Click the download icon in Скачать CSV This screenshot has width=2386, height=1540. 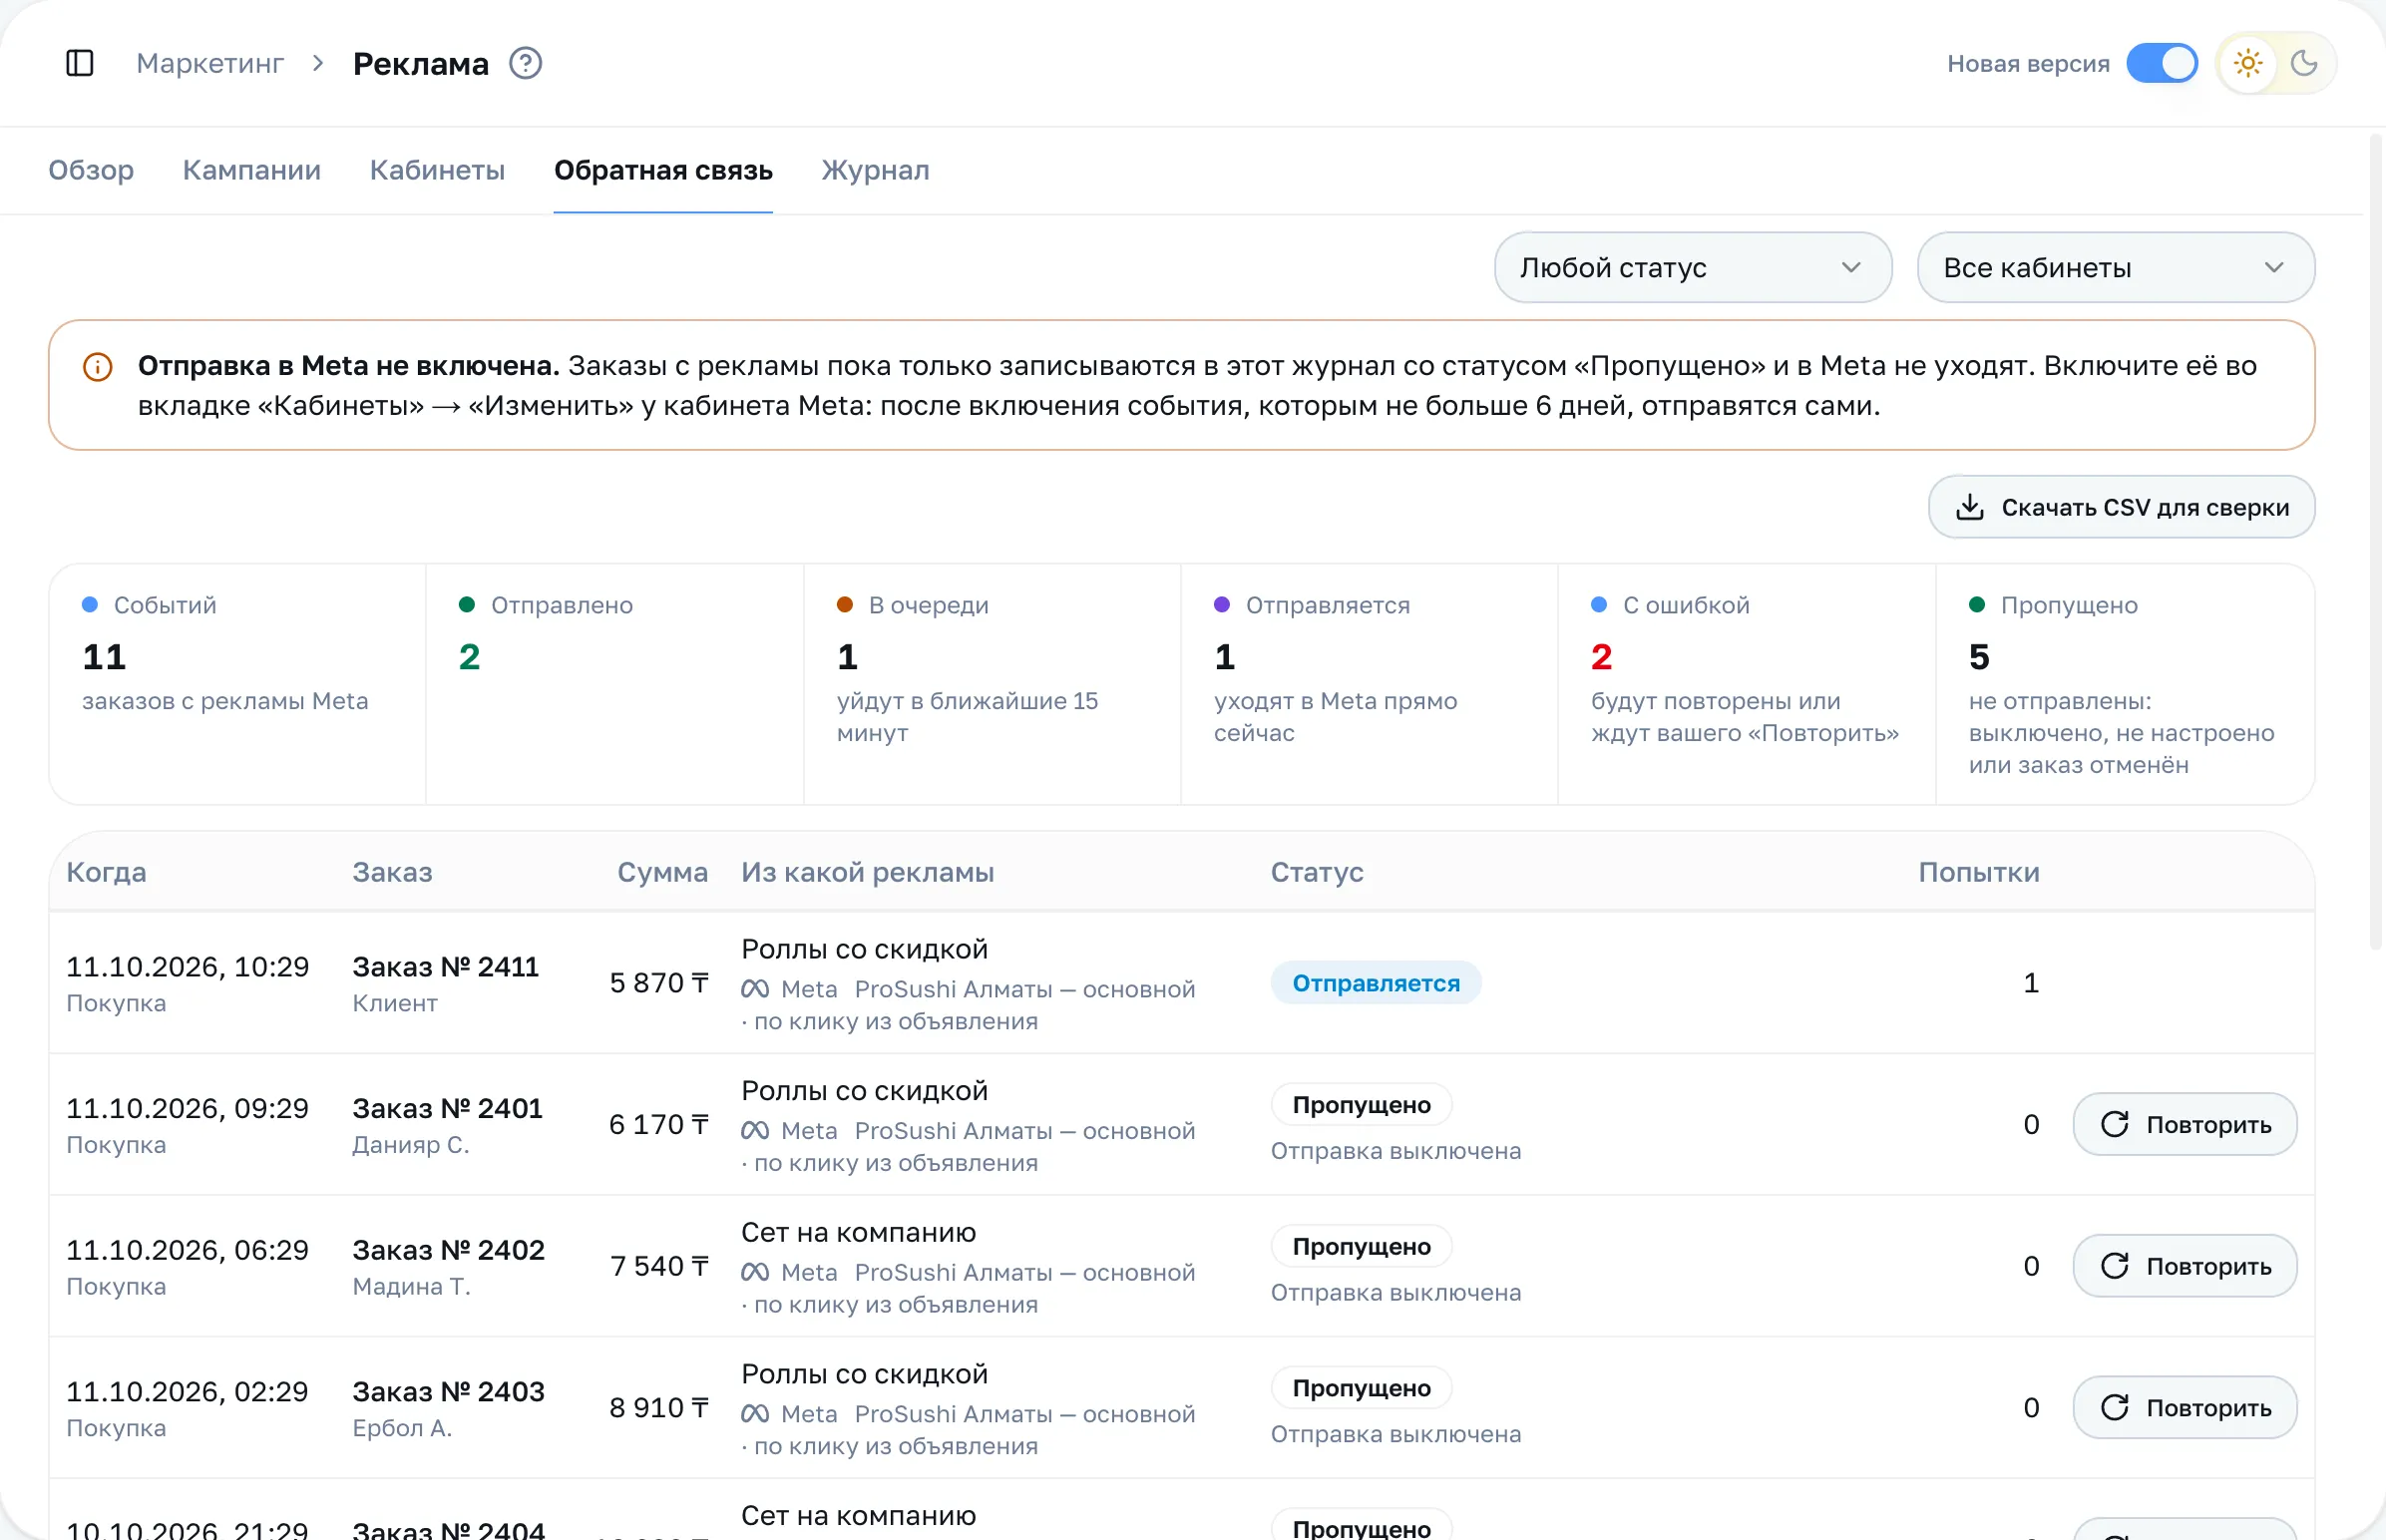[1969, 507]
